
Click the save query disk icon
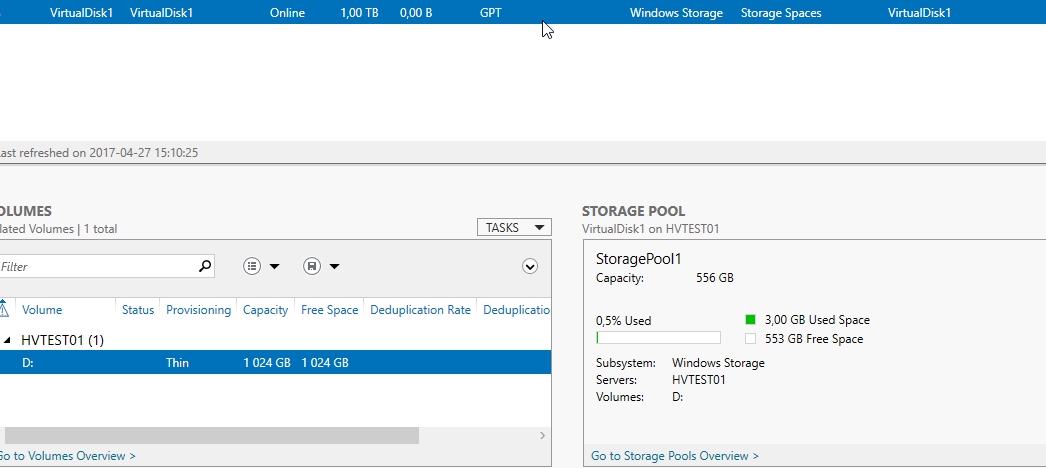tap(312, 266)
